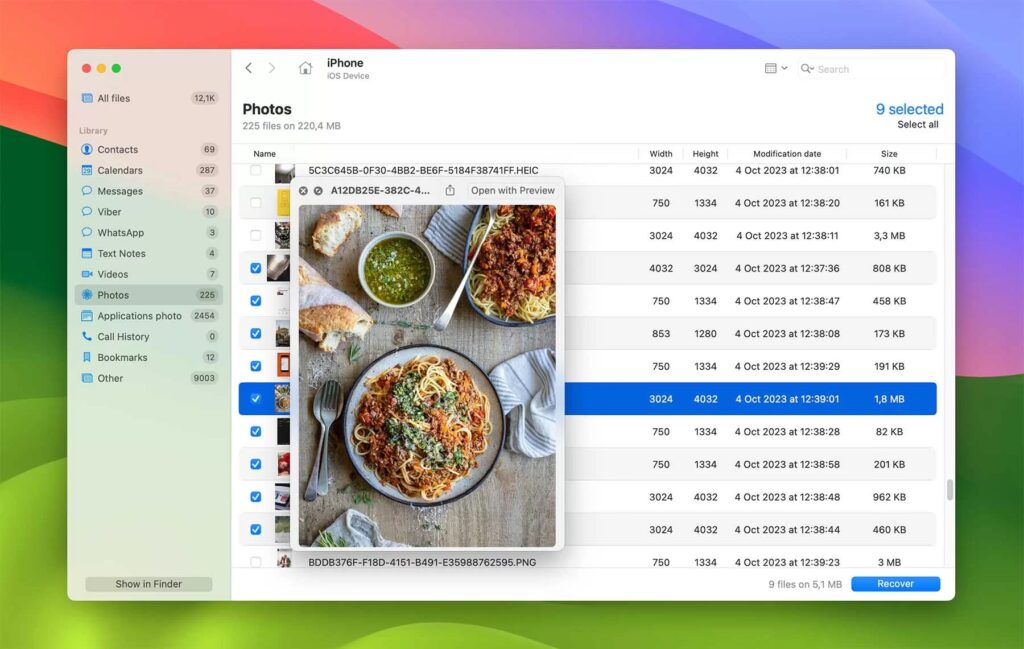Image resolution: width=1024 pixels, height=649 pixels.
Task: Click the share icon in preview popup
Action: click(450, 190)
